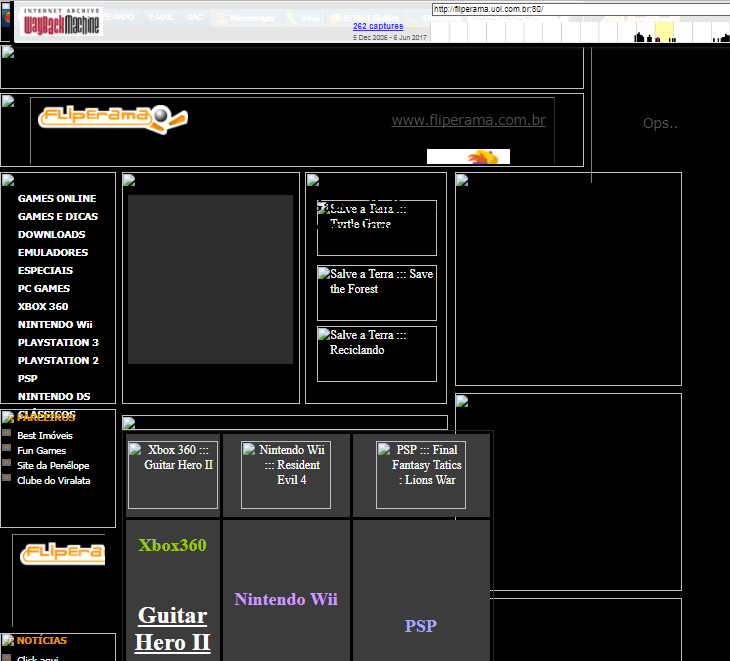Click the SAC link in the UOL bar
Viewport: 730px width, 661px height.
point(195,17)
